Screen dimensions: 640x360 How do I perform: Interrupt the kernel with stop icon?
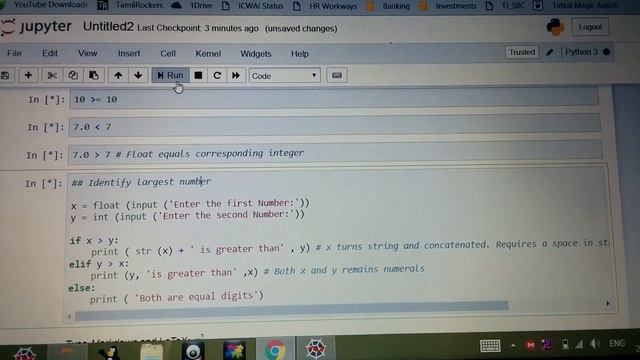[x=198, y=75]
